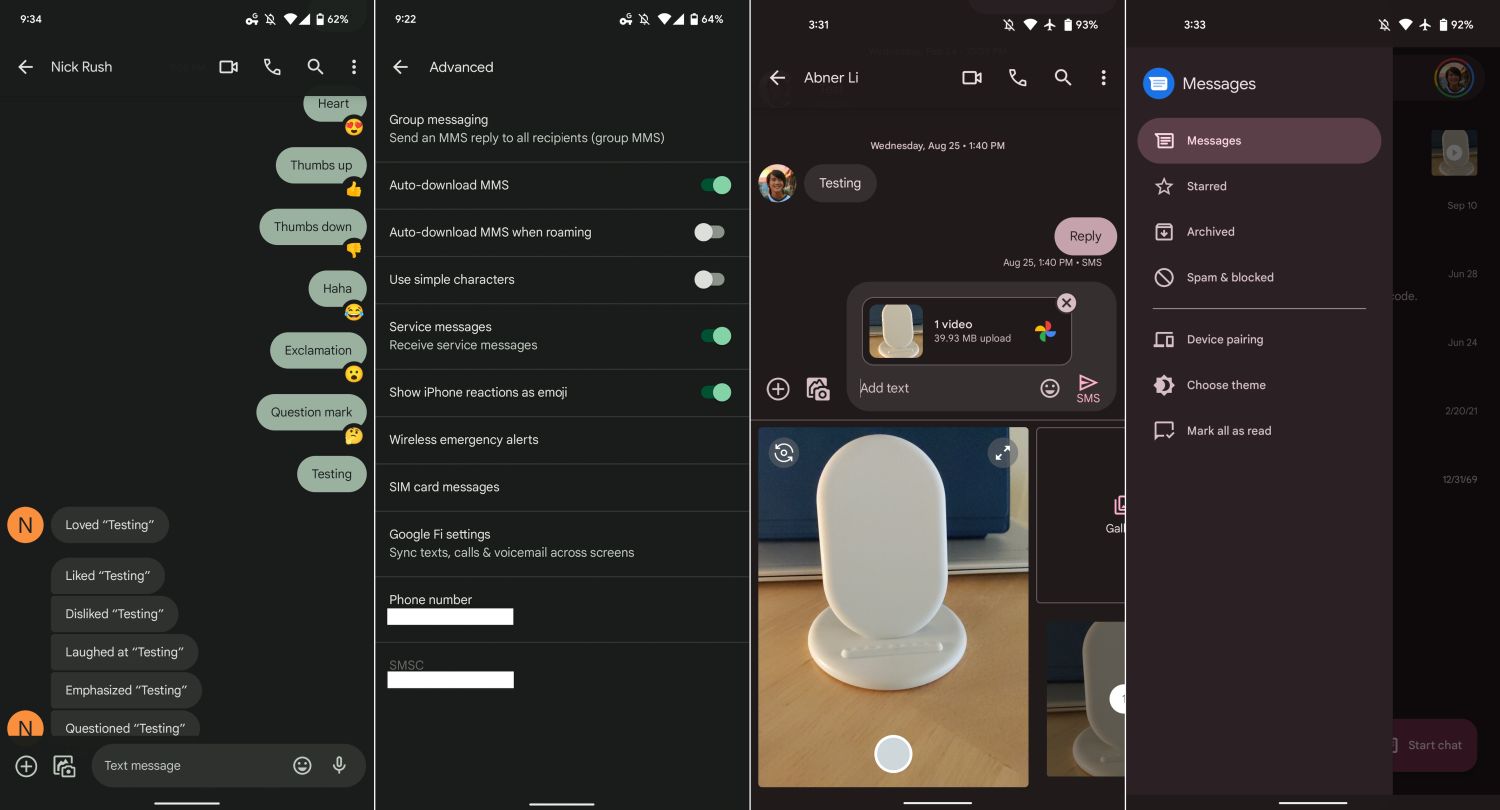Open Device pairing option
Viewport: 1500px width, 810px height.
click(x=1224, y=339)
